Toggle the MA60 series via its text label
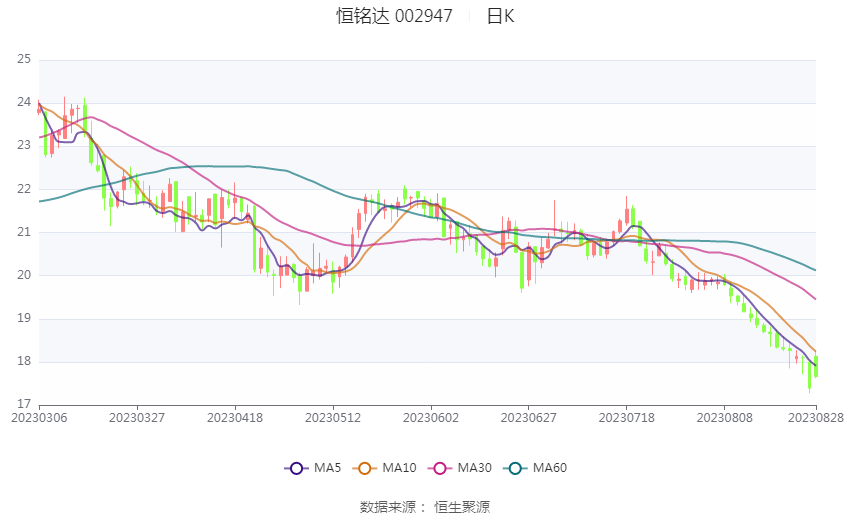 click(x=550, y=468)
